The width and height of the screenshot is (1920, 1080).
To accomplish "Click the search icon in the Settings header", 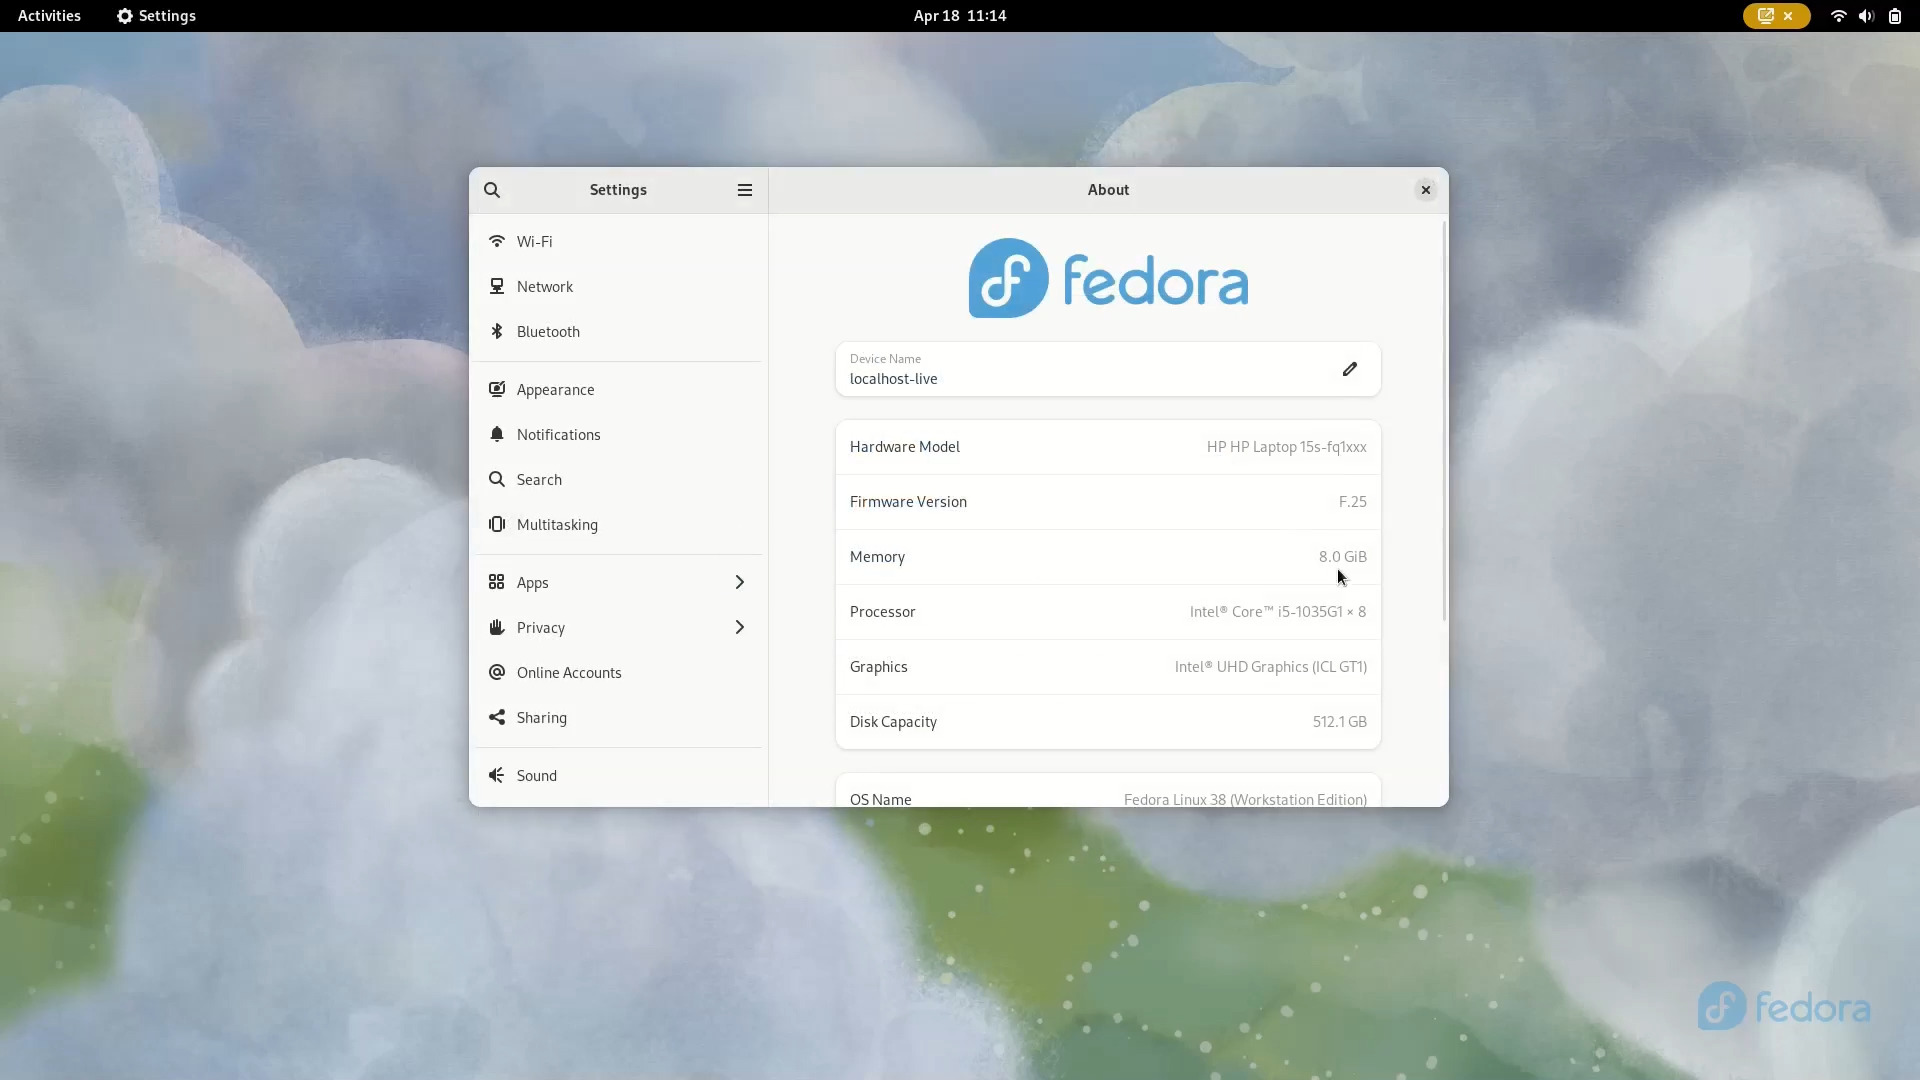I will 493,190.
